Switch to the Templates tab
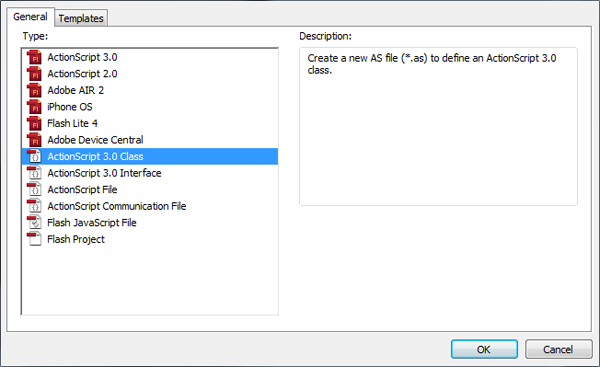Screen dimensions: 600x367 point(81,18)
